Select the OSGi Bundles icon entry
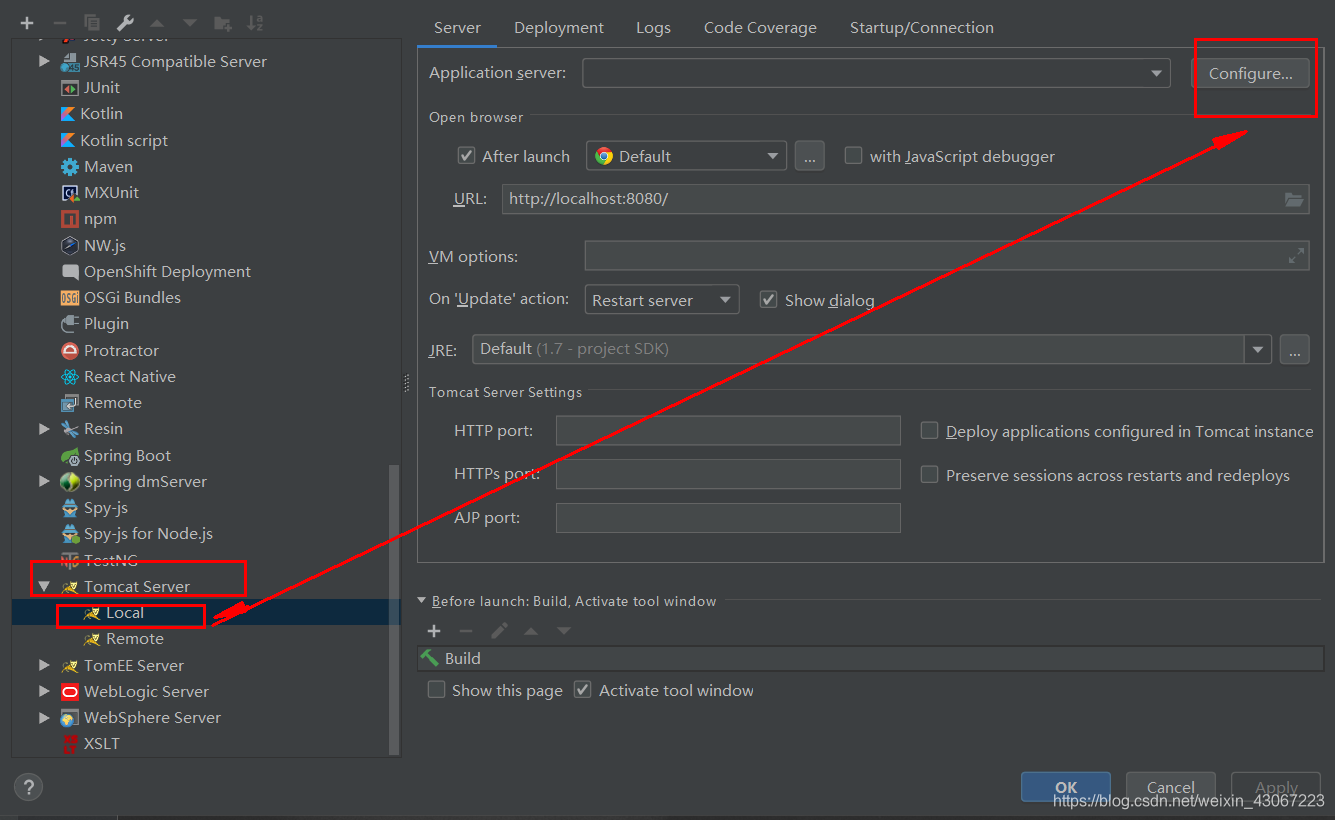 (70, 298)
